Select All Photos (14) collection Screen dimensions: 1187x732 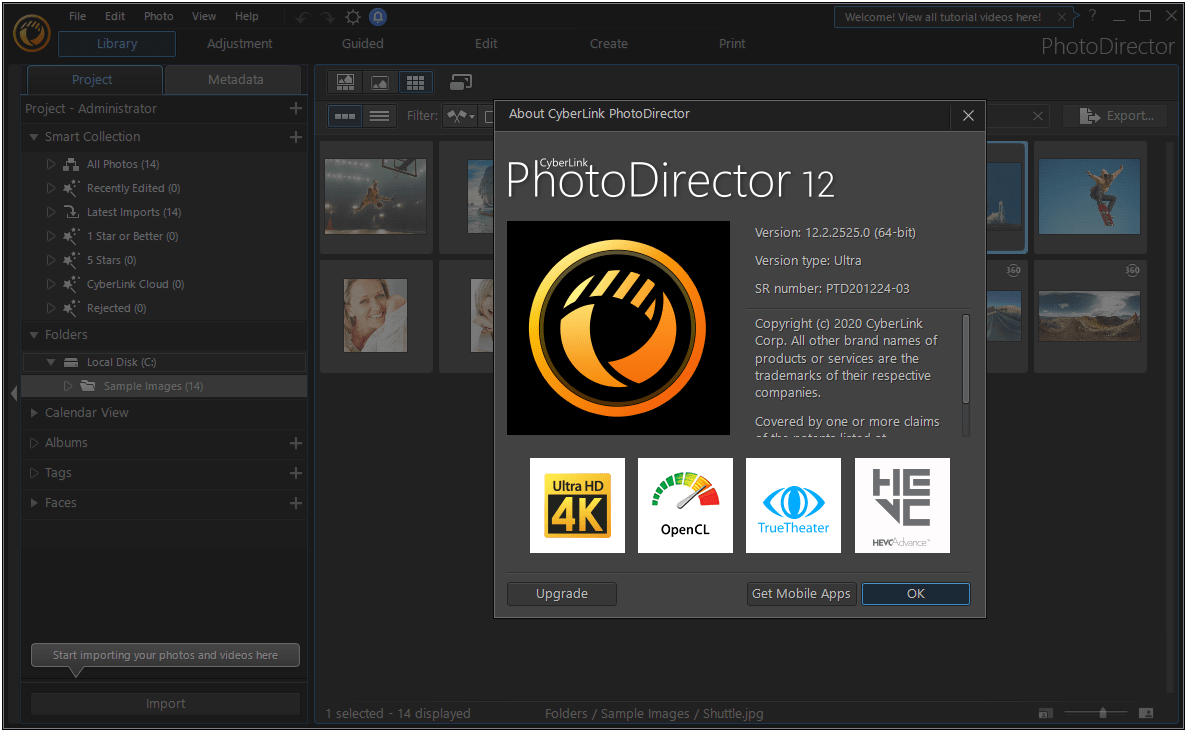(123, 164)
